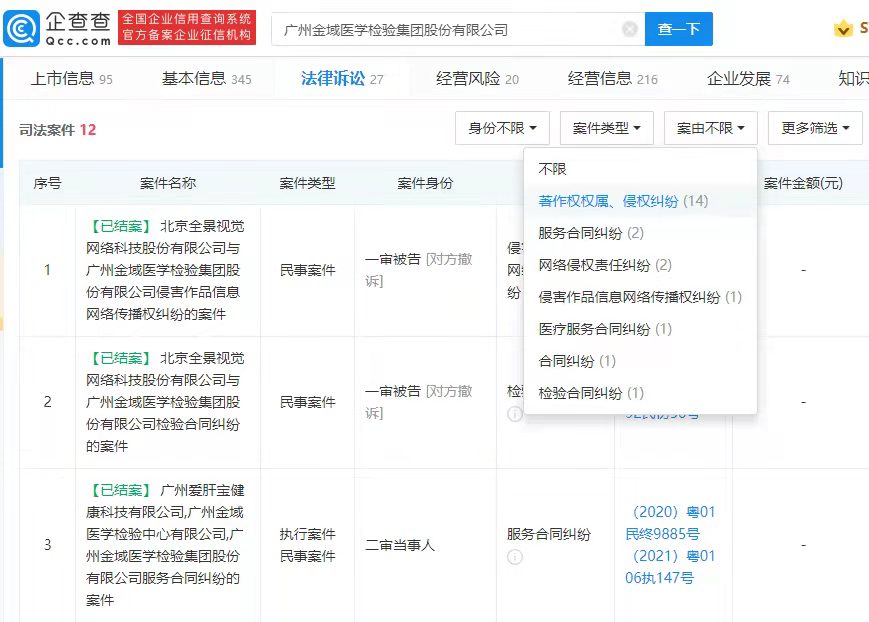Open row 3 case 广州爱肝宝健康科技 服务合同纠纷

[x=165, y=545]
